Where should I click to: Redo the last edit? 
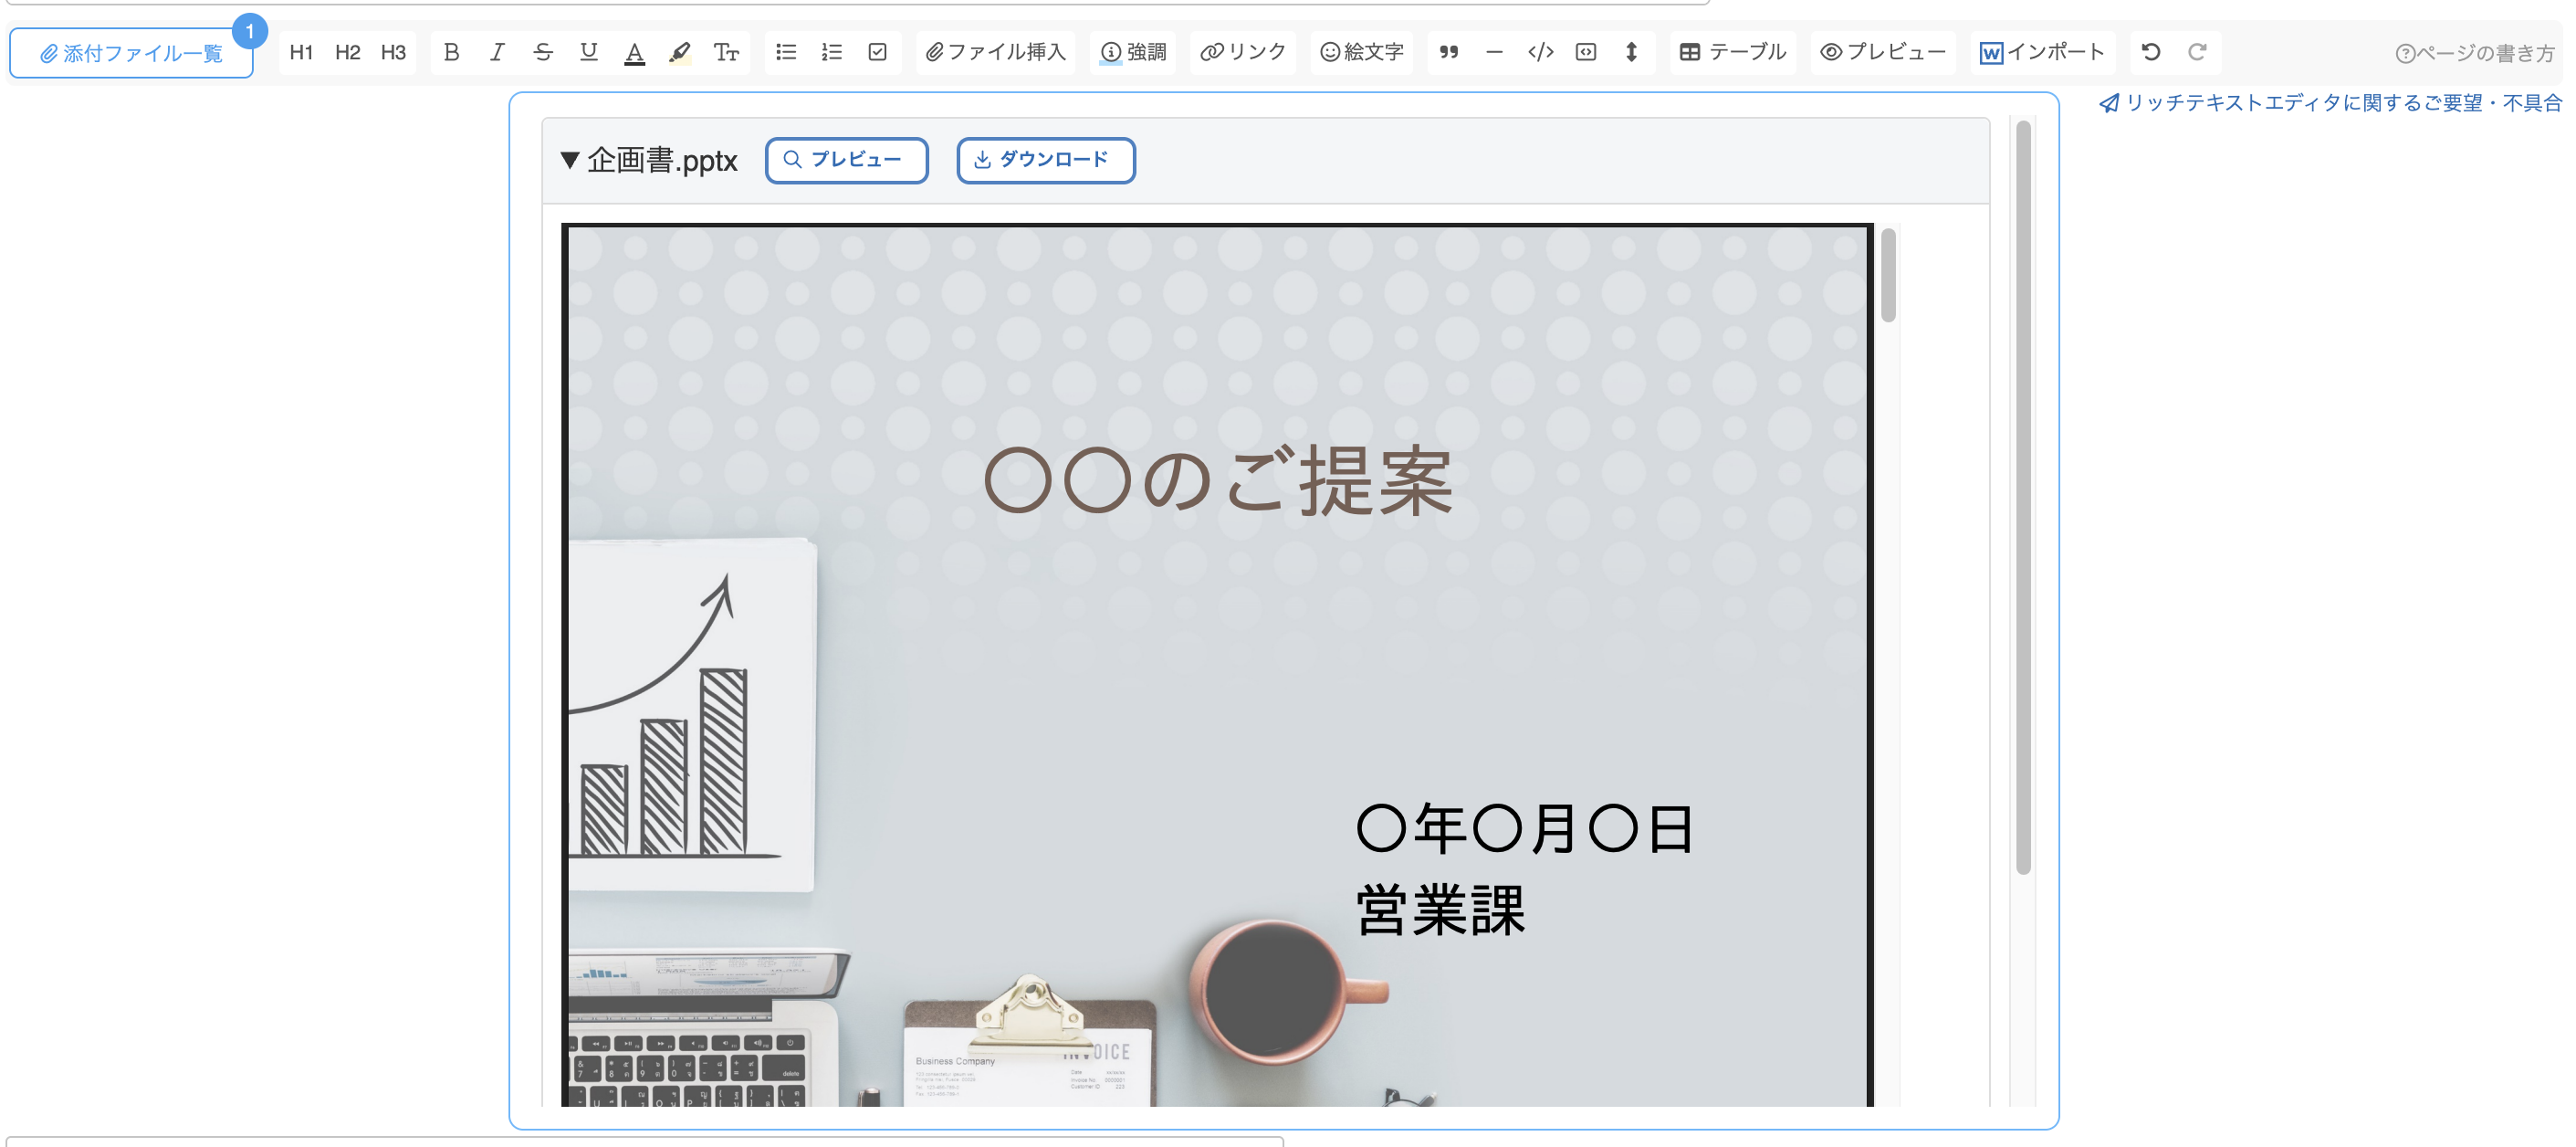click(x=2197, y=52)
